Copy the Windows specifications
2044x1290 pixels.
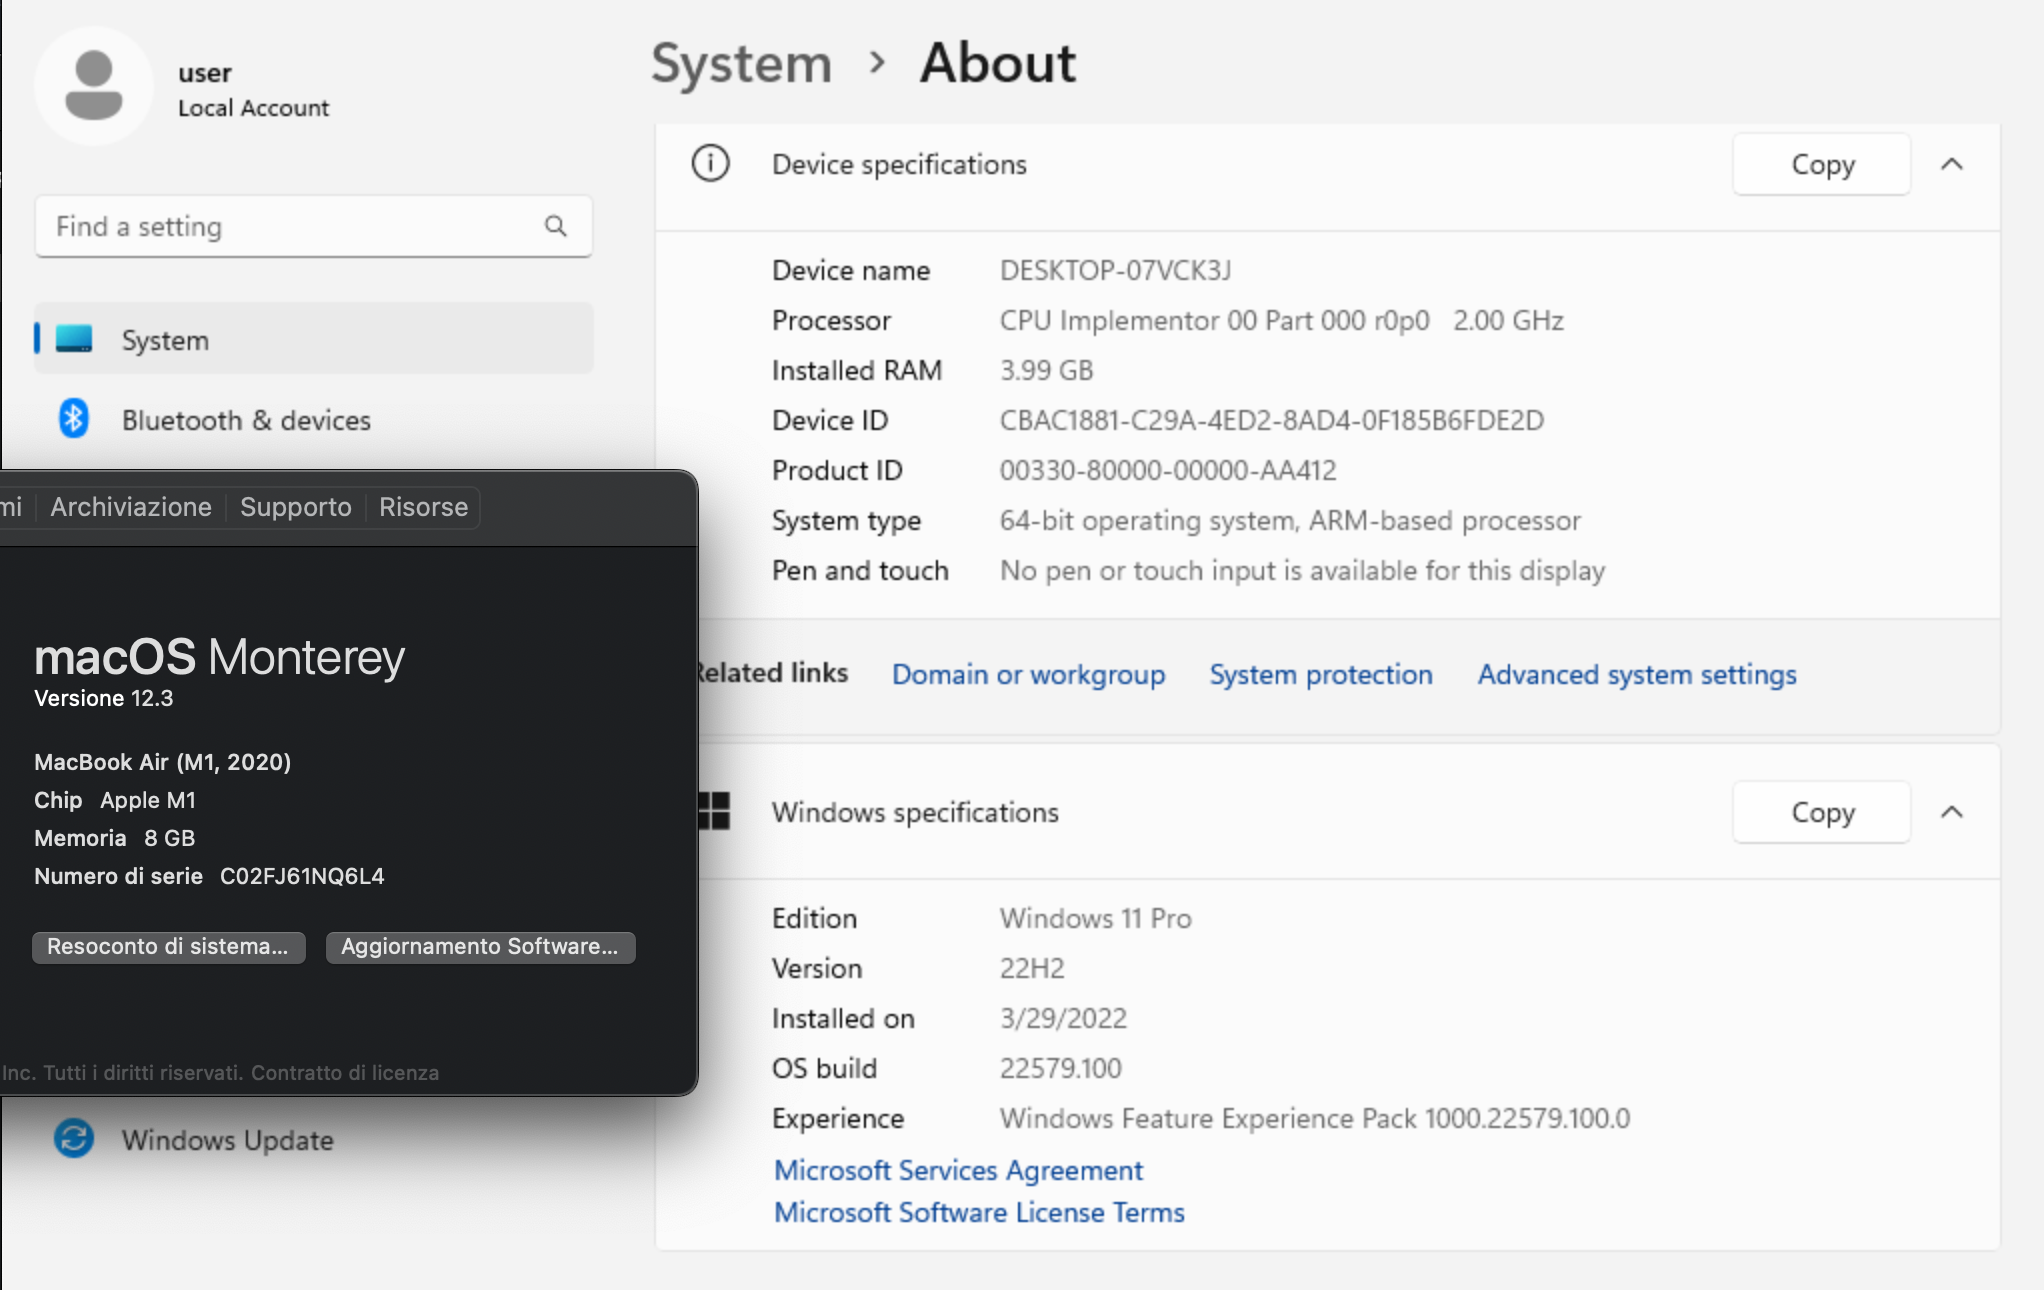pos(1822,812)
